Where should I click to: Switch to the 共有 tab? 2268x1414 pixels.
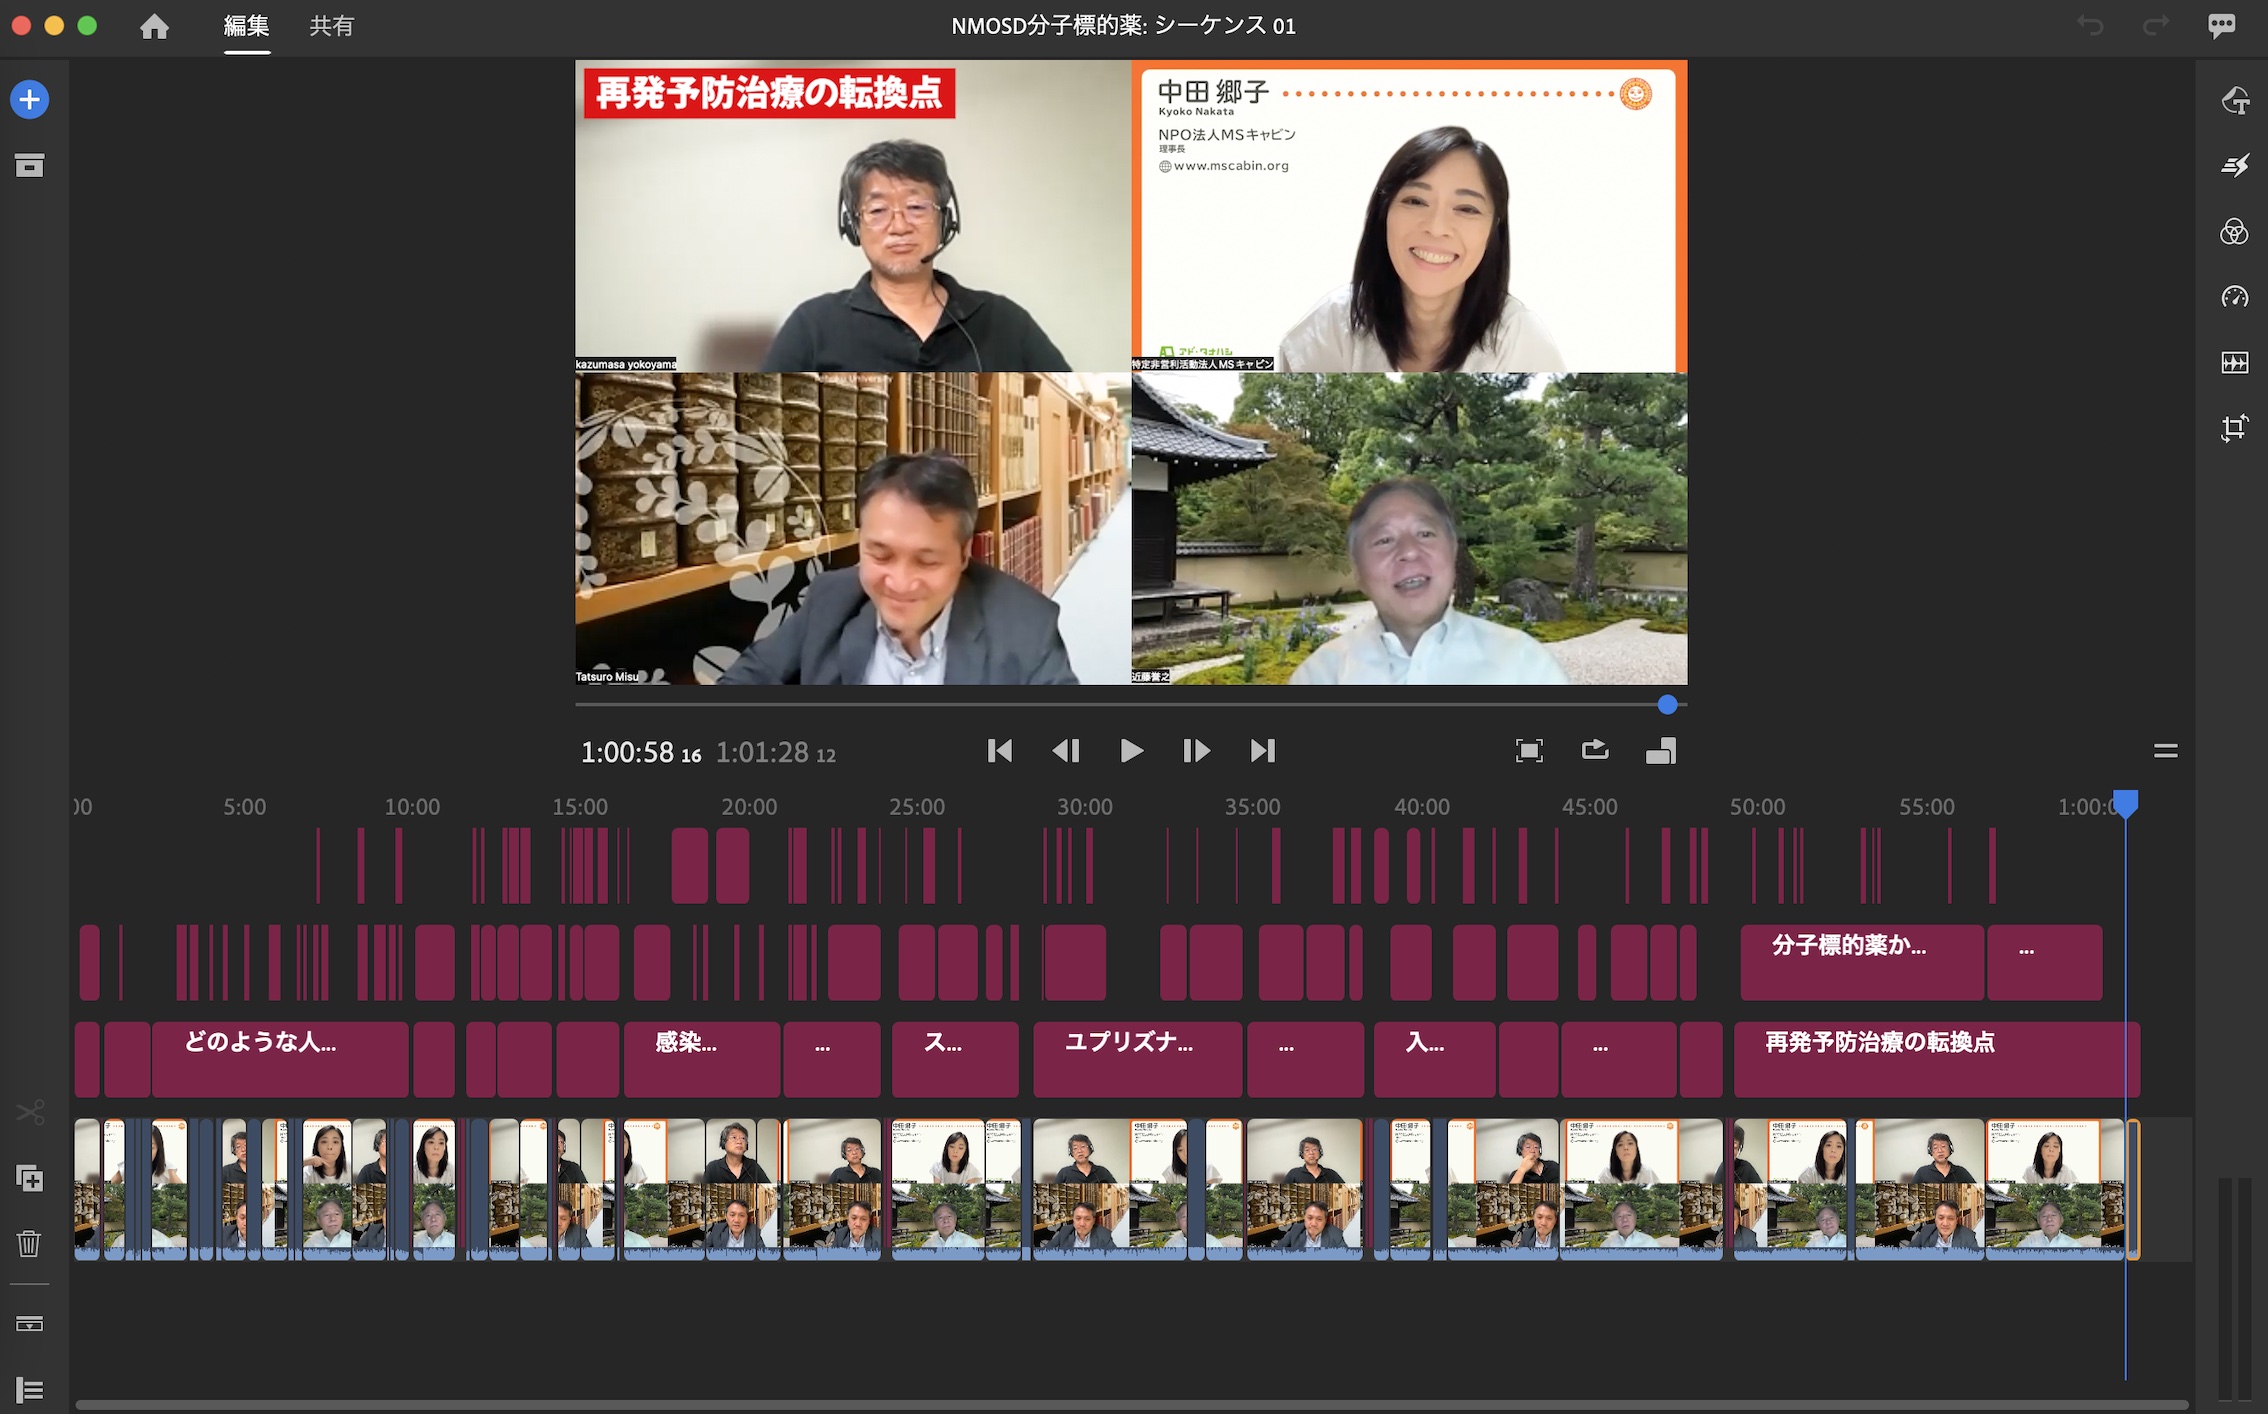(331, 26)
